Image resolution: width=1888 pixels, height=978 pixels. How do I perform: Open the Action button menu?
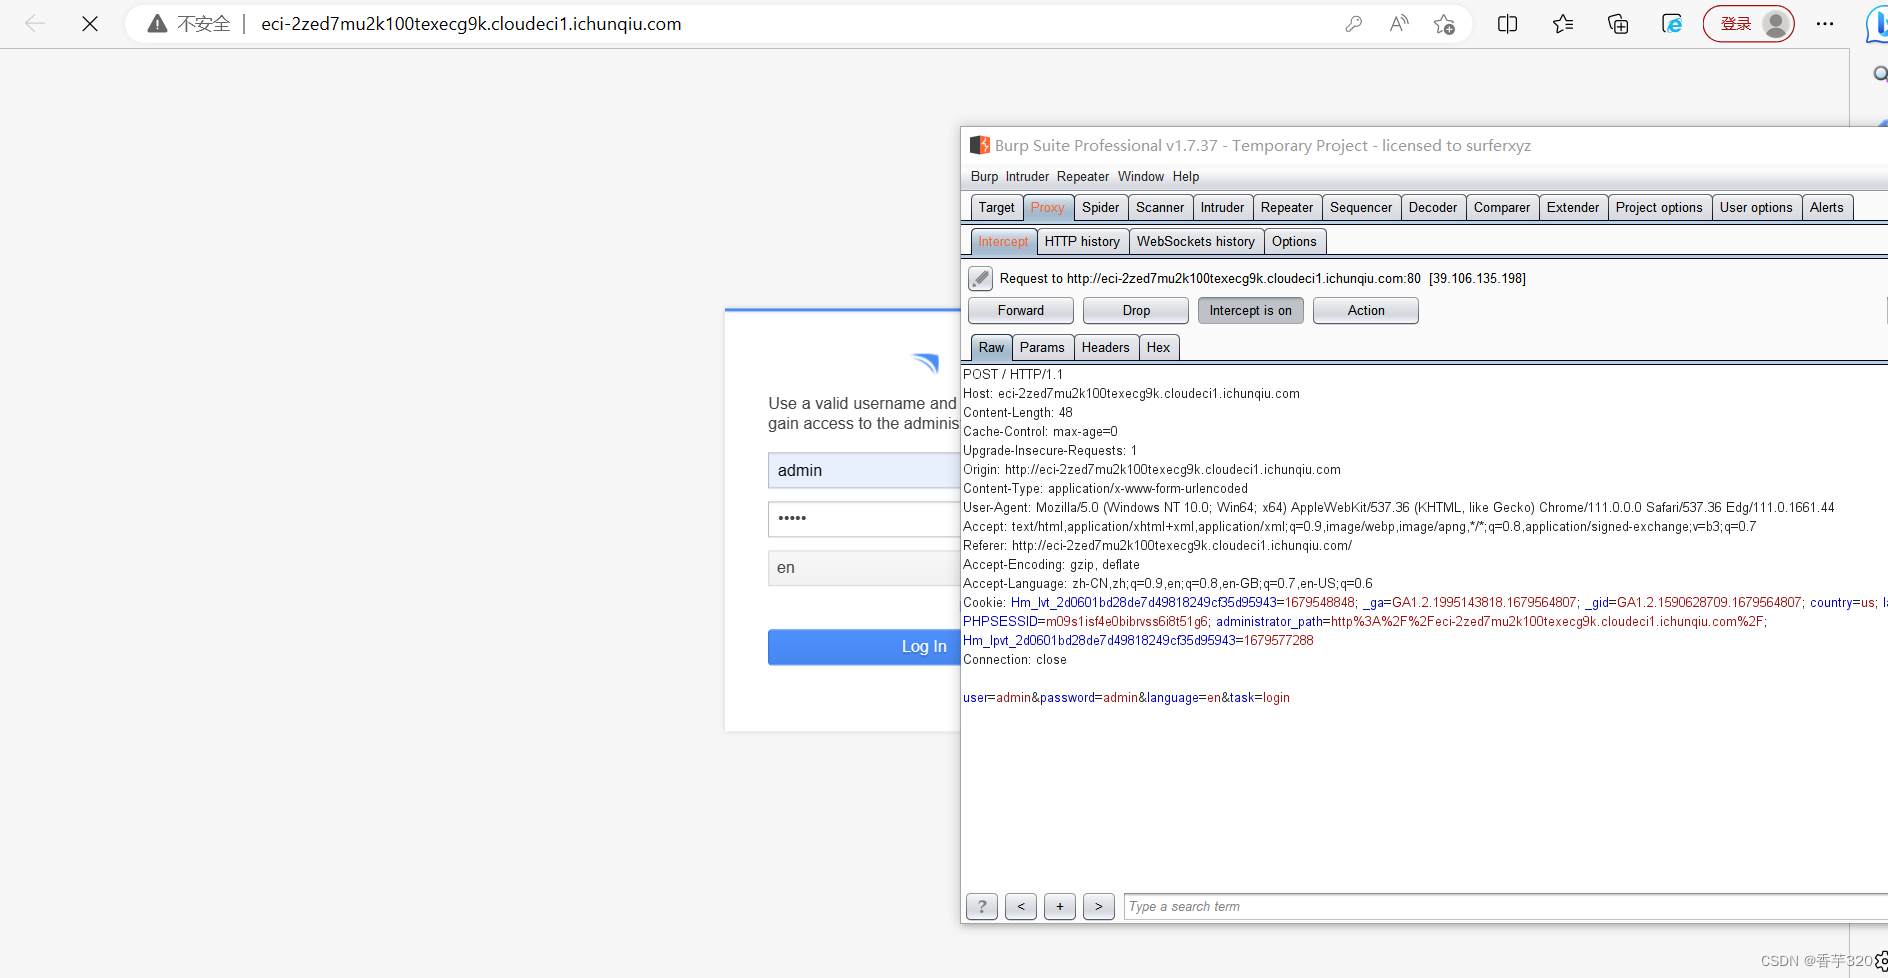[1366, 311]
